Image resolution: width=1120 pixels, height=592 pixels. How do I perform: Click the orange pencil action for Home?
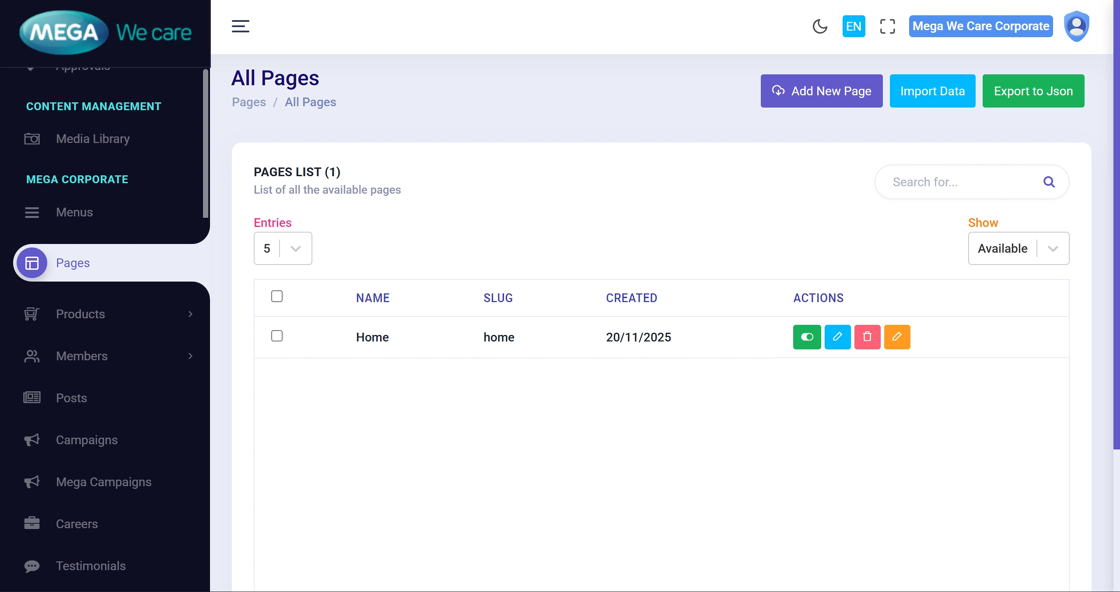click(x=897, y=337)
